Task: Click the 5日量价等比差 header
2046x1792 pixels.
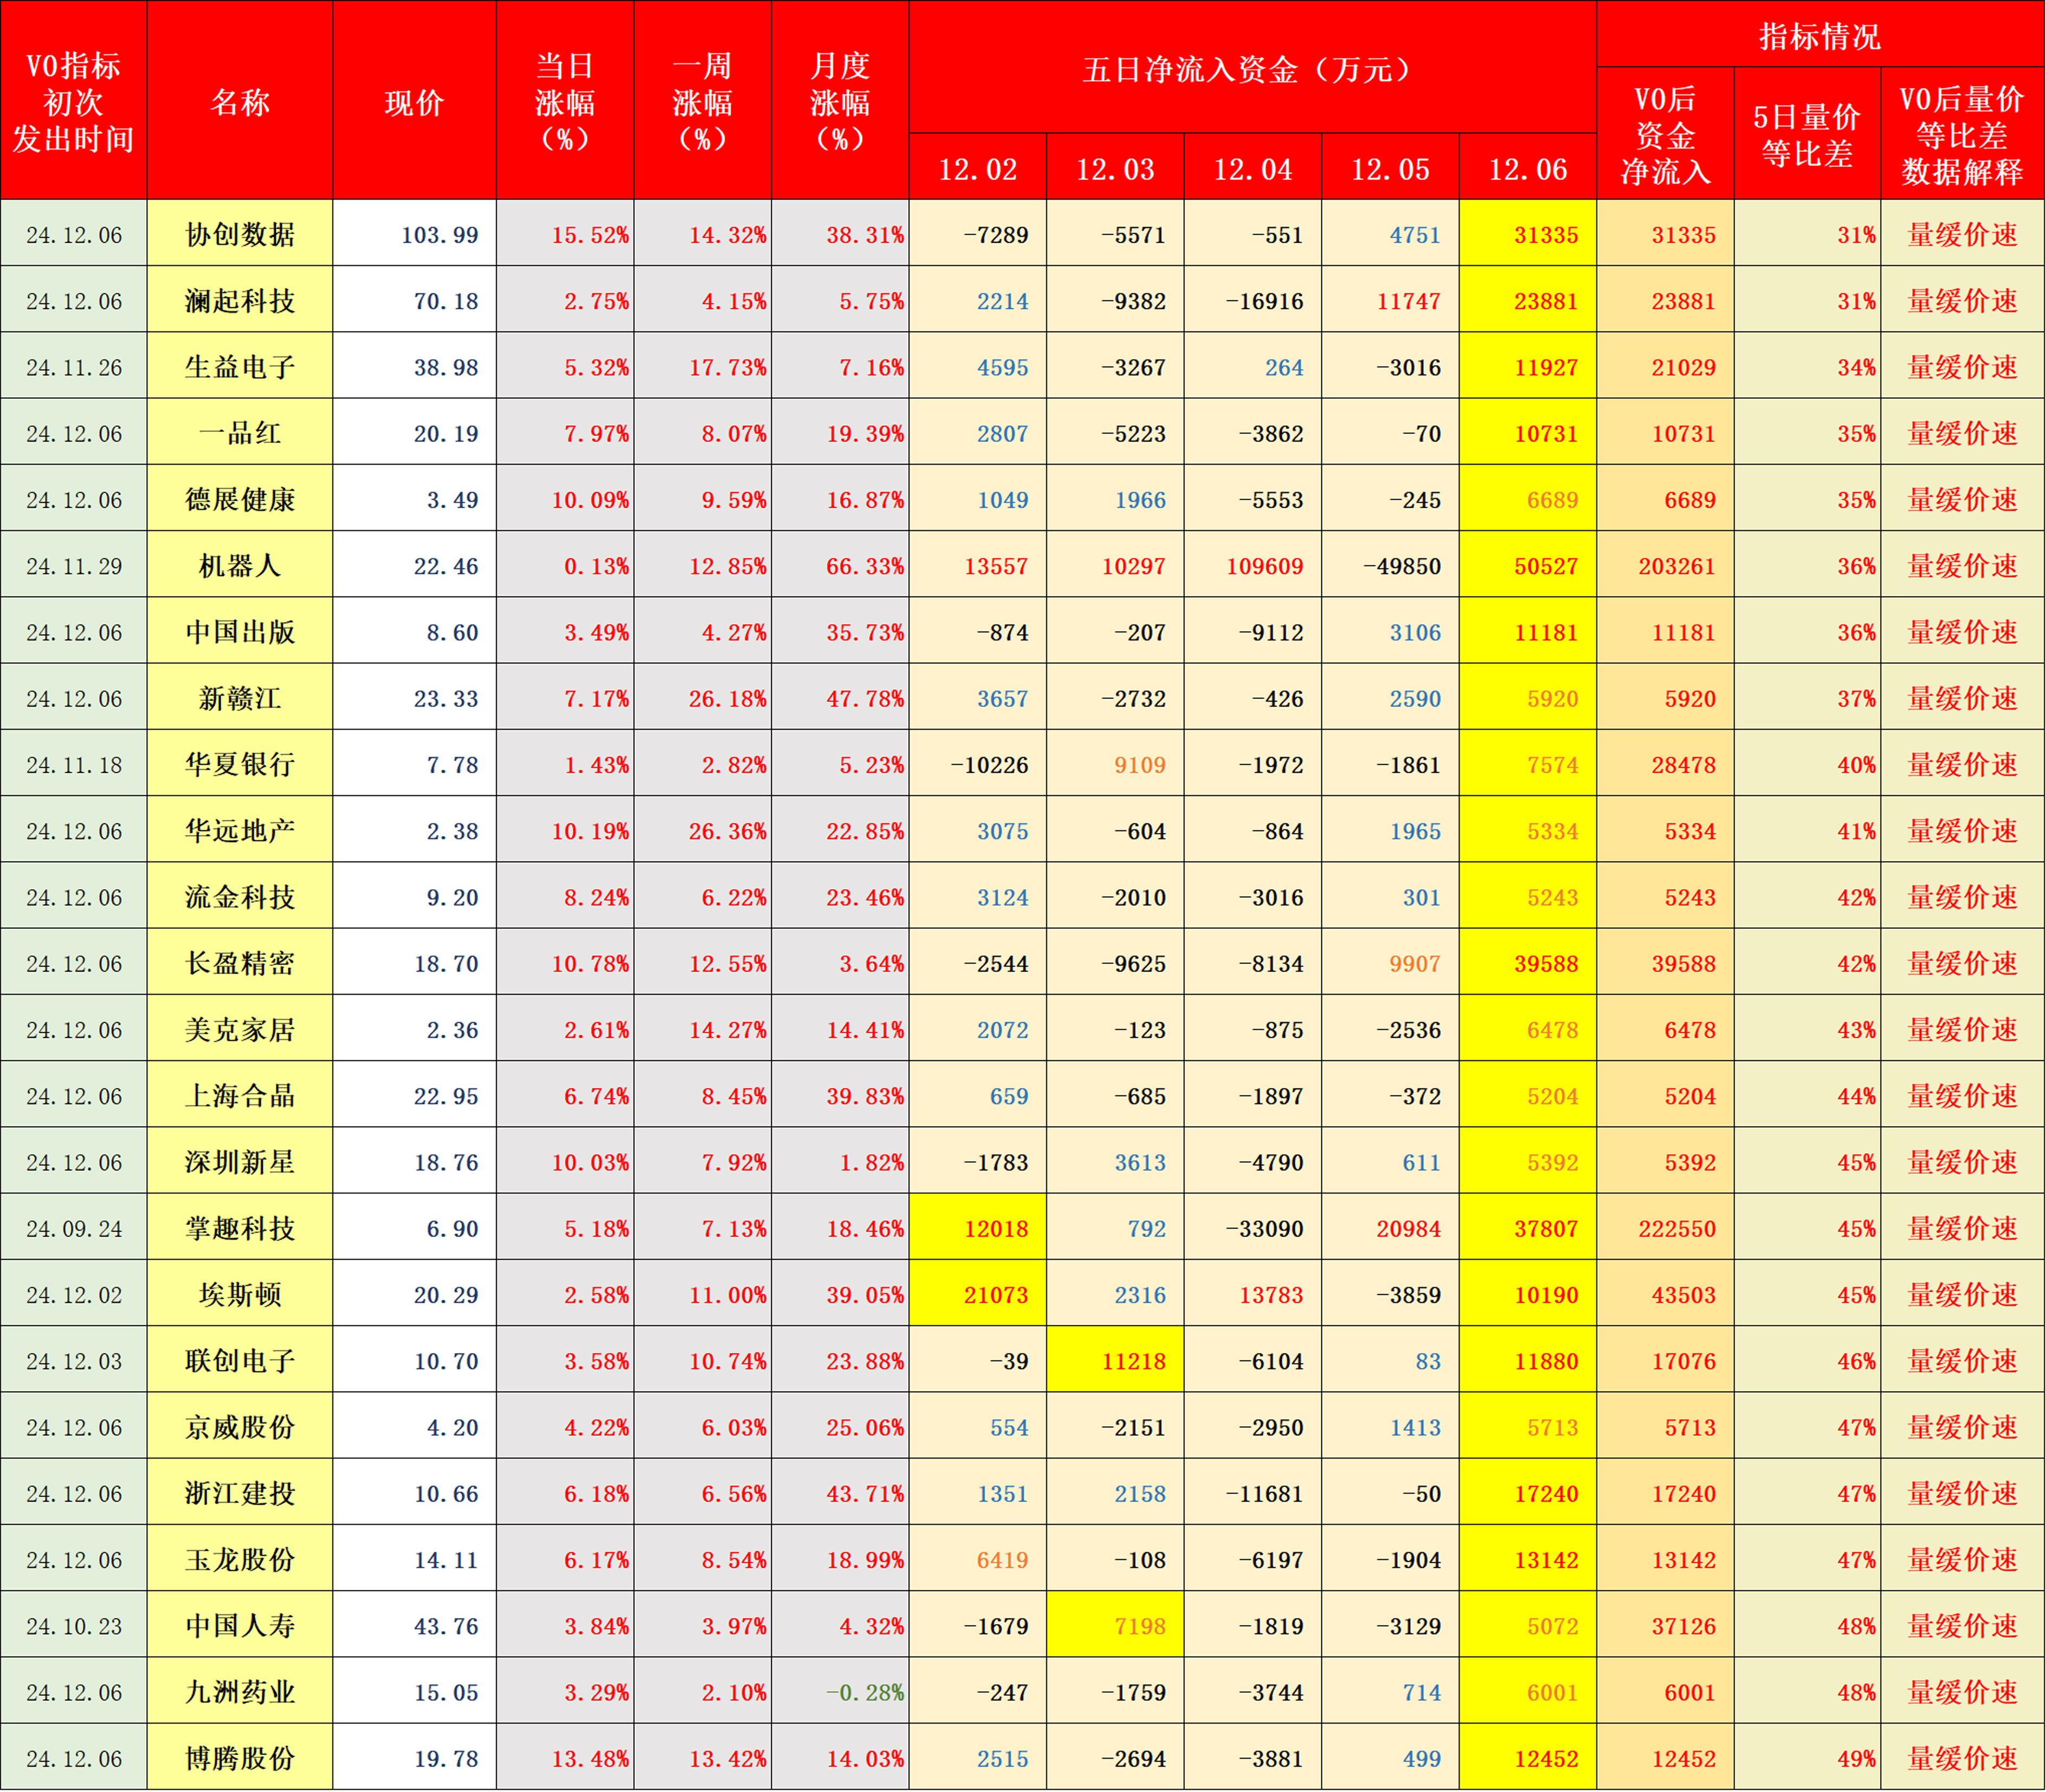Action: (1807, 134)
